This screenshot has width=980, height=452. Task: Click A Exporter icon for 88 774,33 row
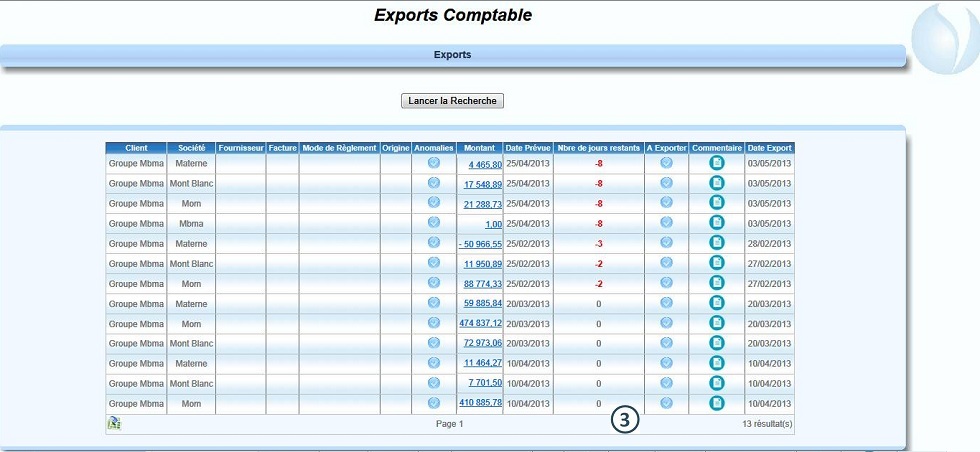coord(666,283)
